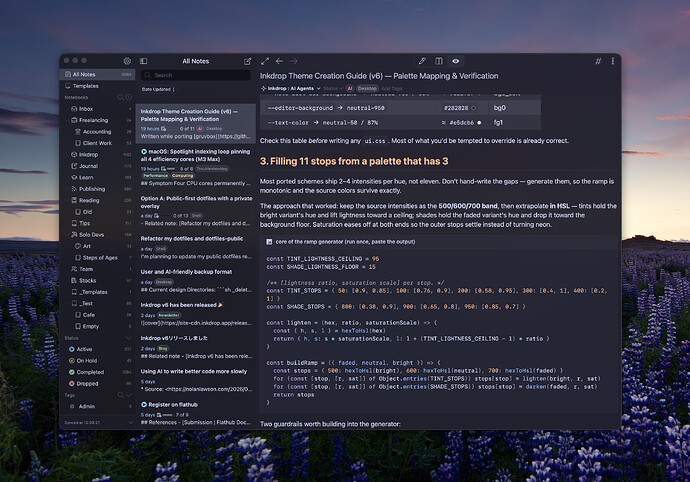Open the Steps of Ages notebook

(98, 258)
